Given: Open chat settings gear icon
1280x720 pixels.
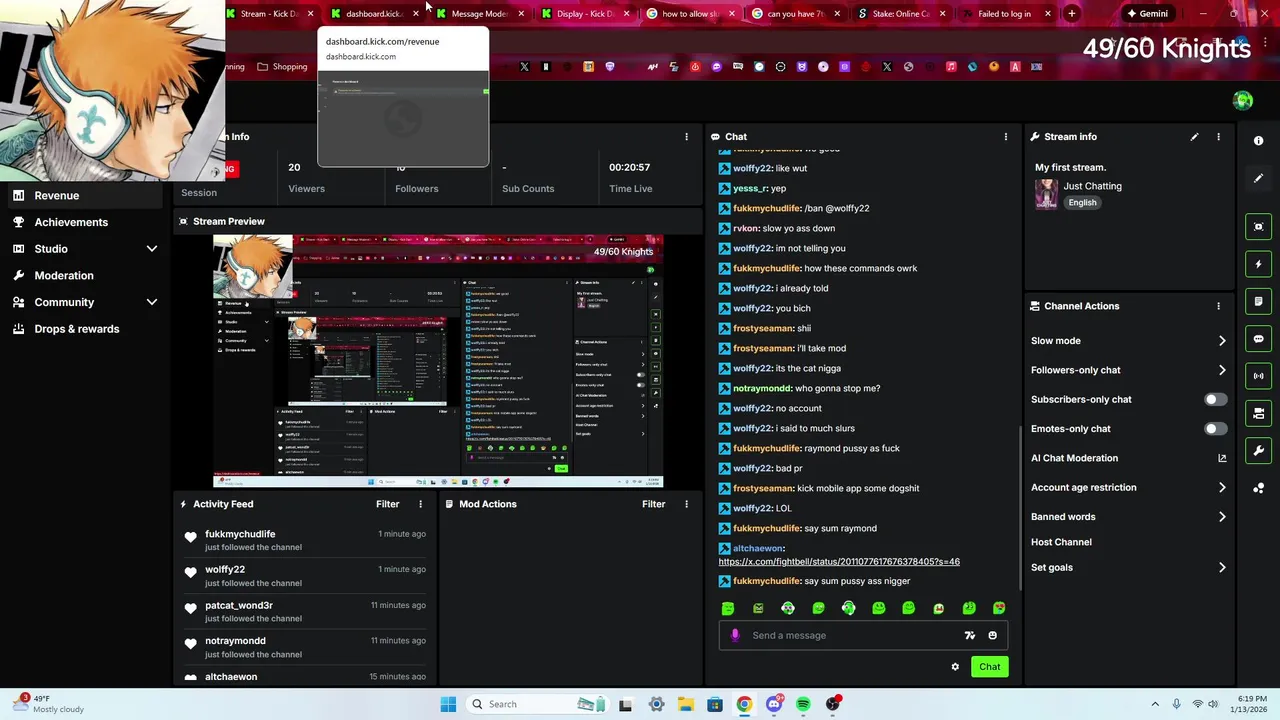Looking at the screenshot, I should [955, 667].
